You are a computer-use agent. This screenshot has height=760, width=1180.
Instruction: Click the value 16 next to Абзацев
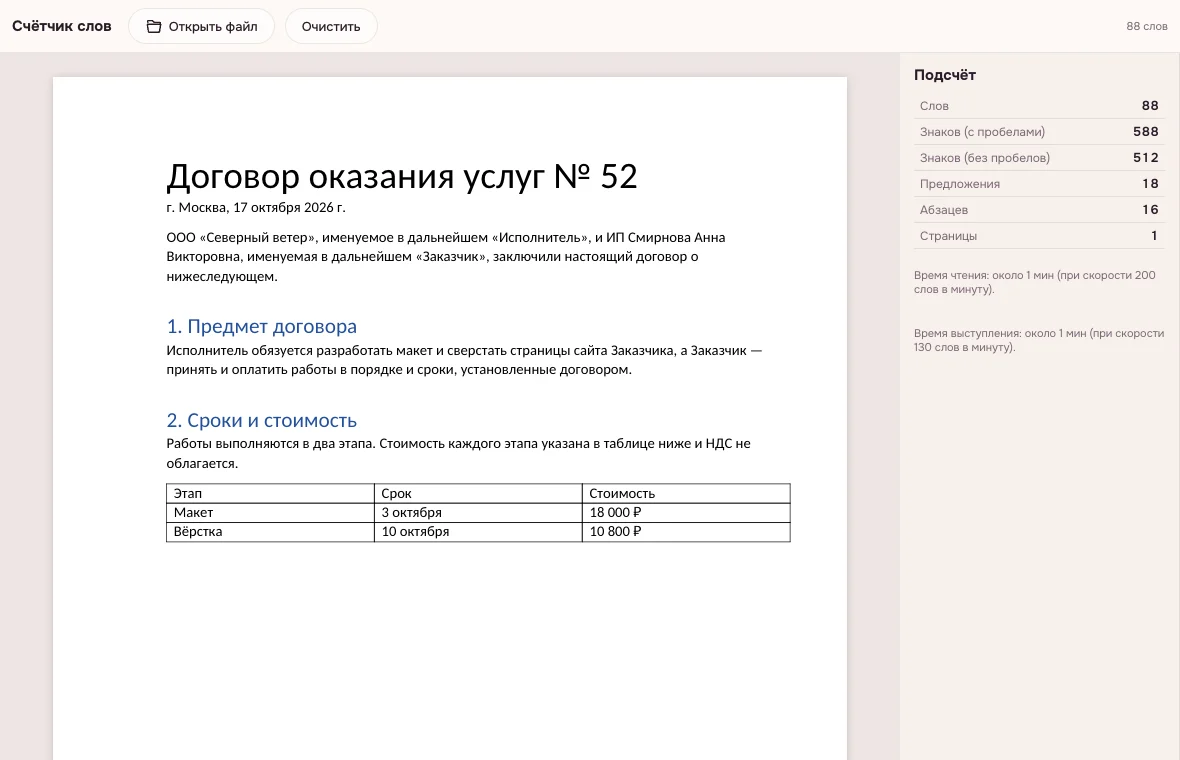(1150, 210)
